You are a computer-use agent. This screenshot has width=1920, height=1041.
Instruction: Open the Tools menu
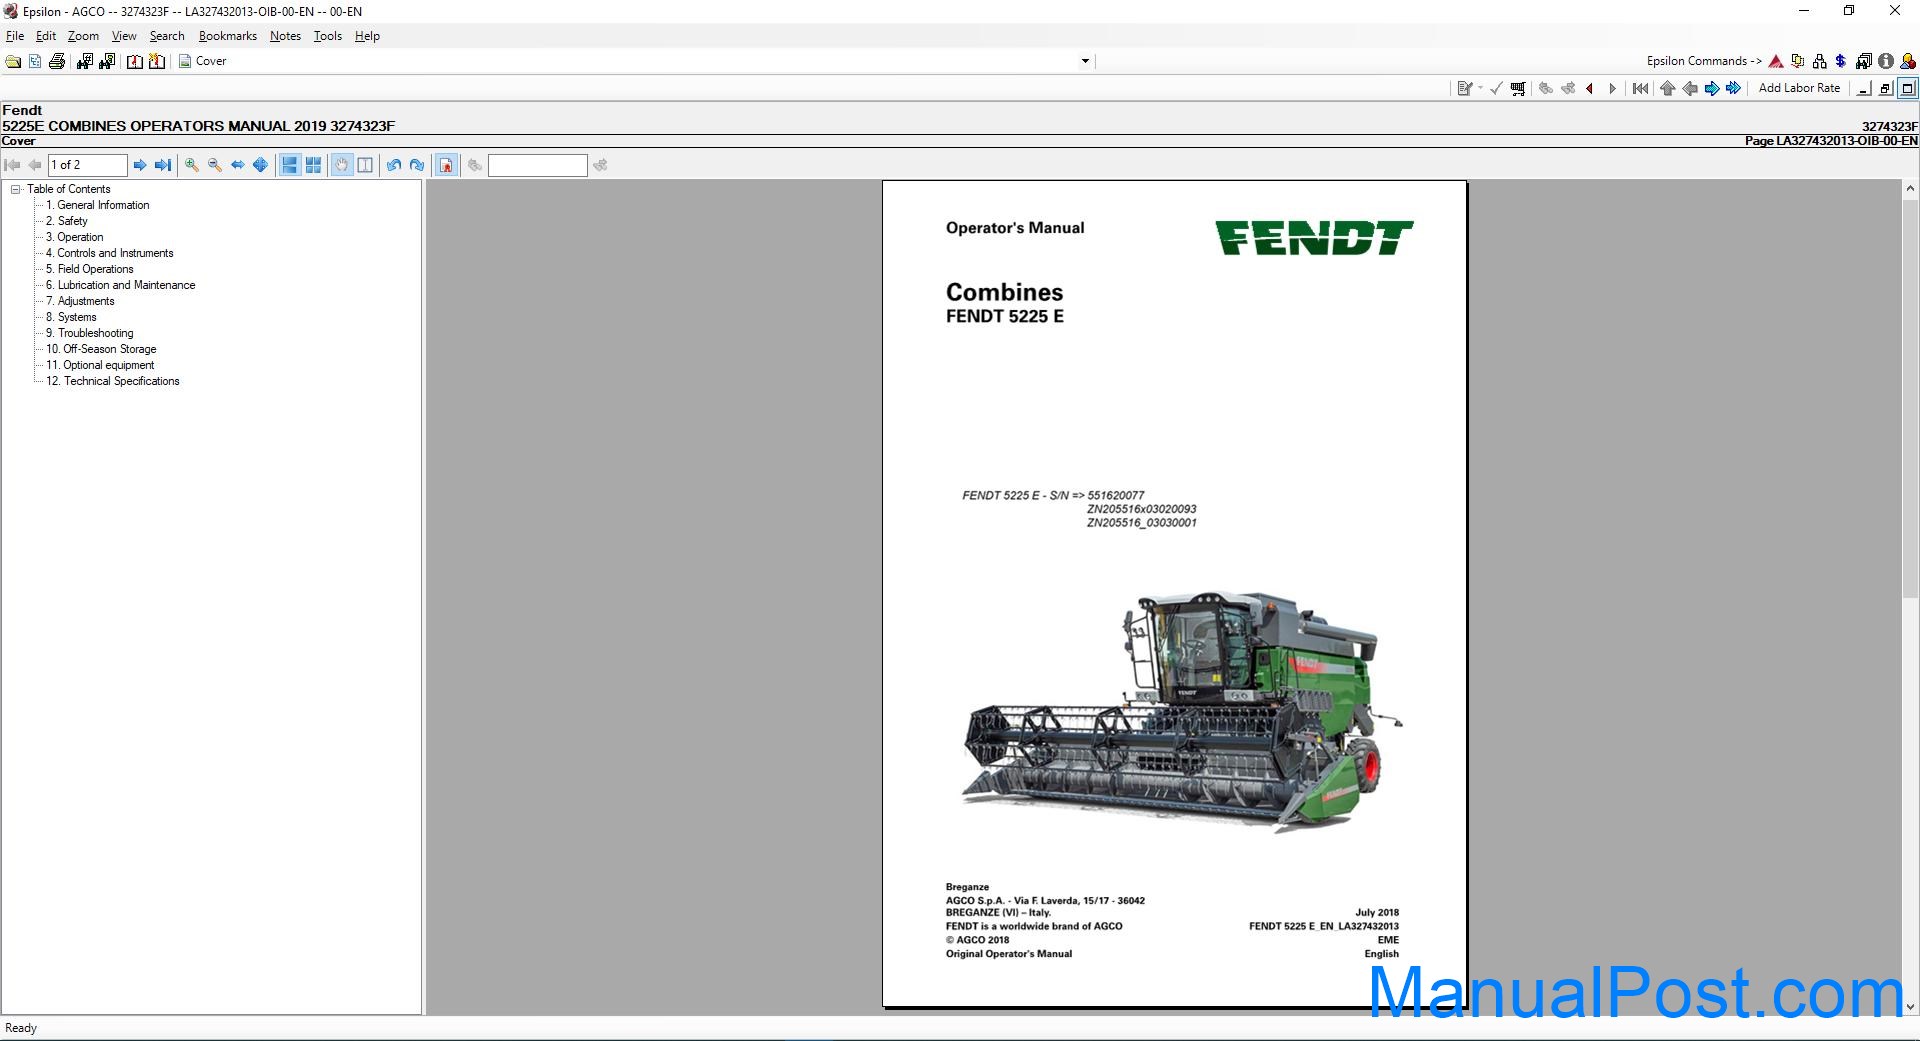328,36
